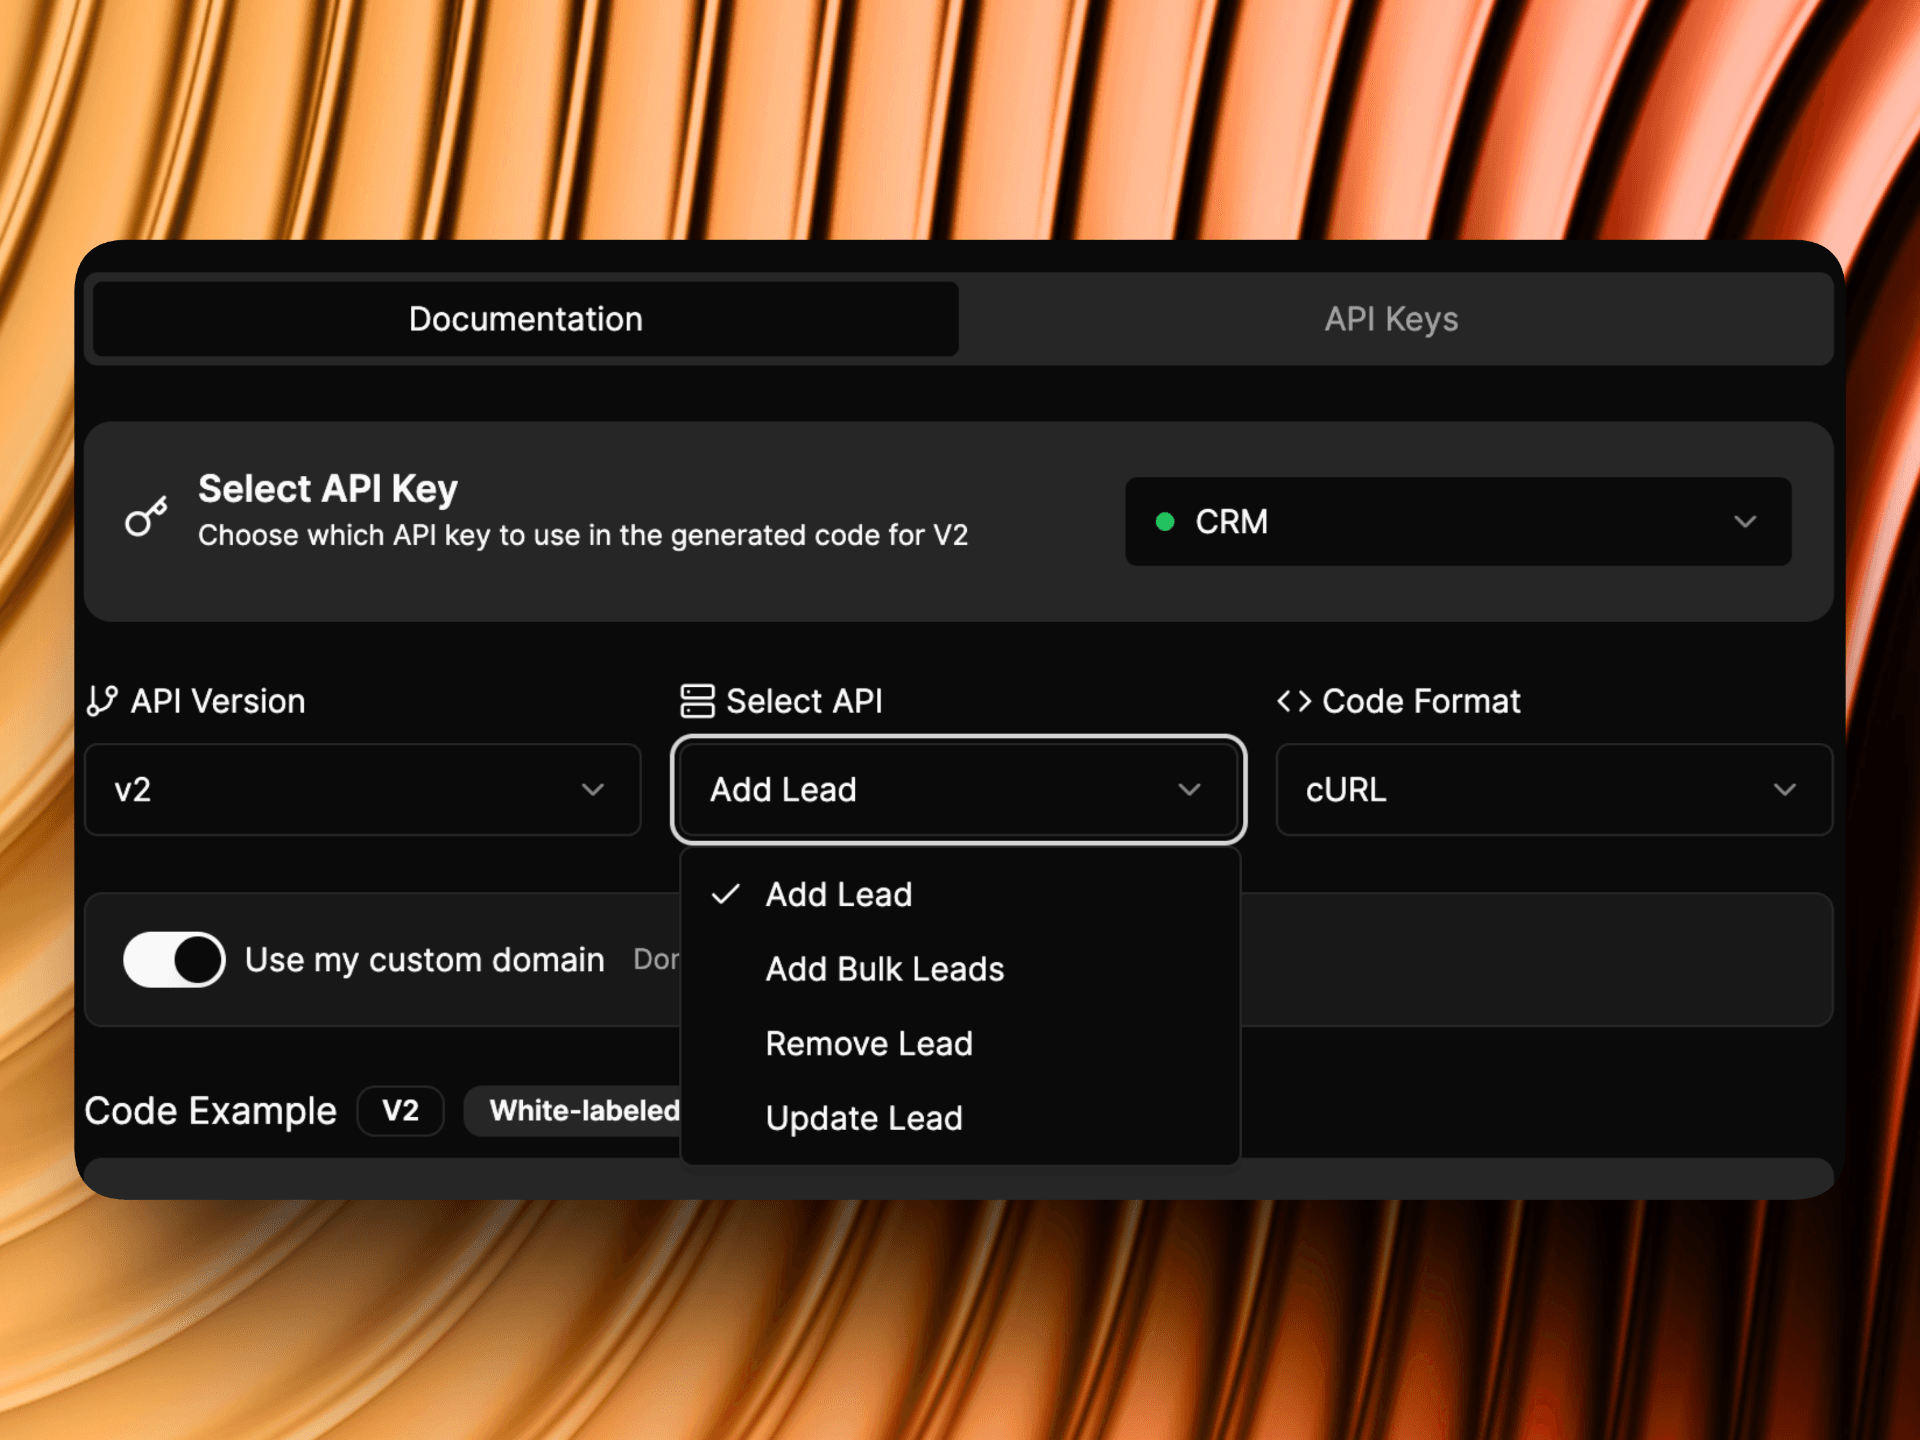Screen dimensions: 1920x1440
Task: Switch to the Documentation tab
Action: 525,319
